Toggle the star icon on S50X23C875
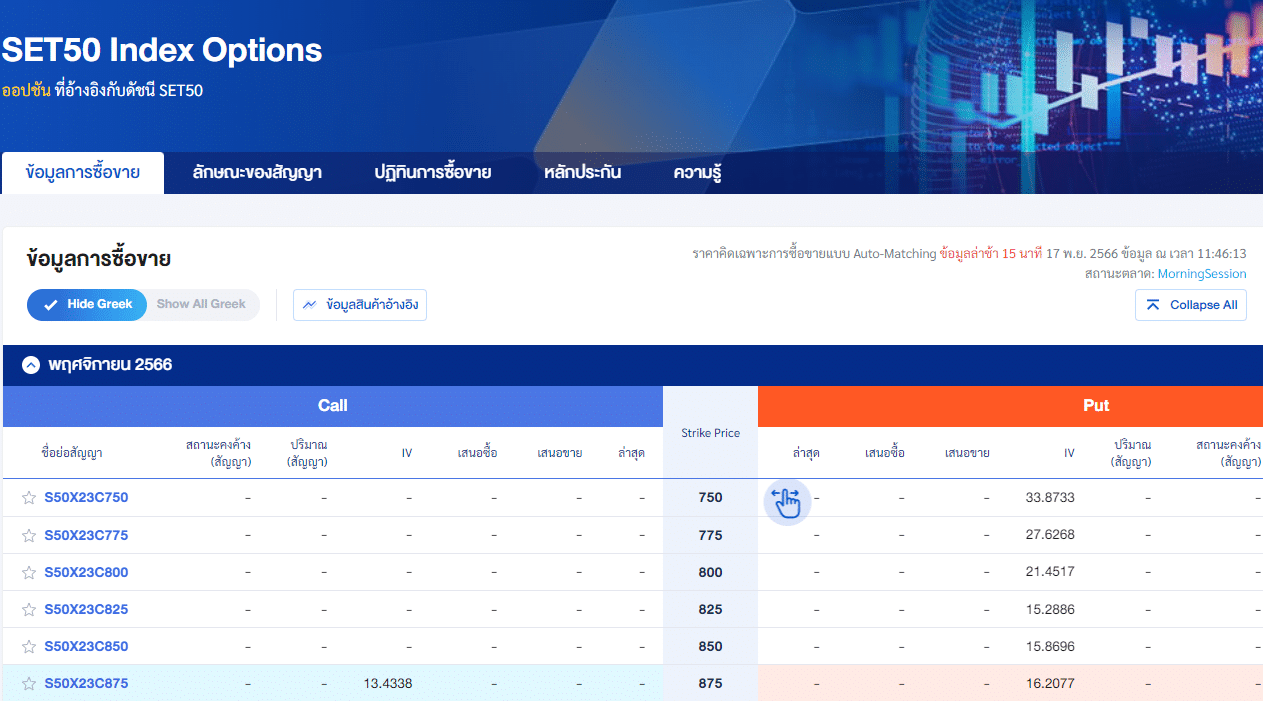This screenshot has width=1263, height=701. click(x=28, y=682)
